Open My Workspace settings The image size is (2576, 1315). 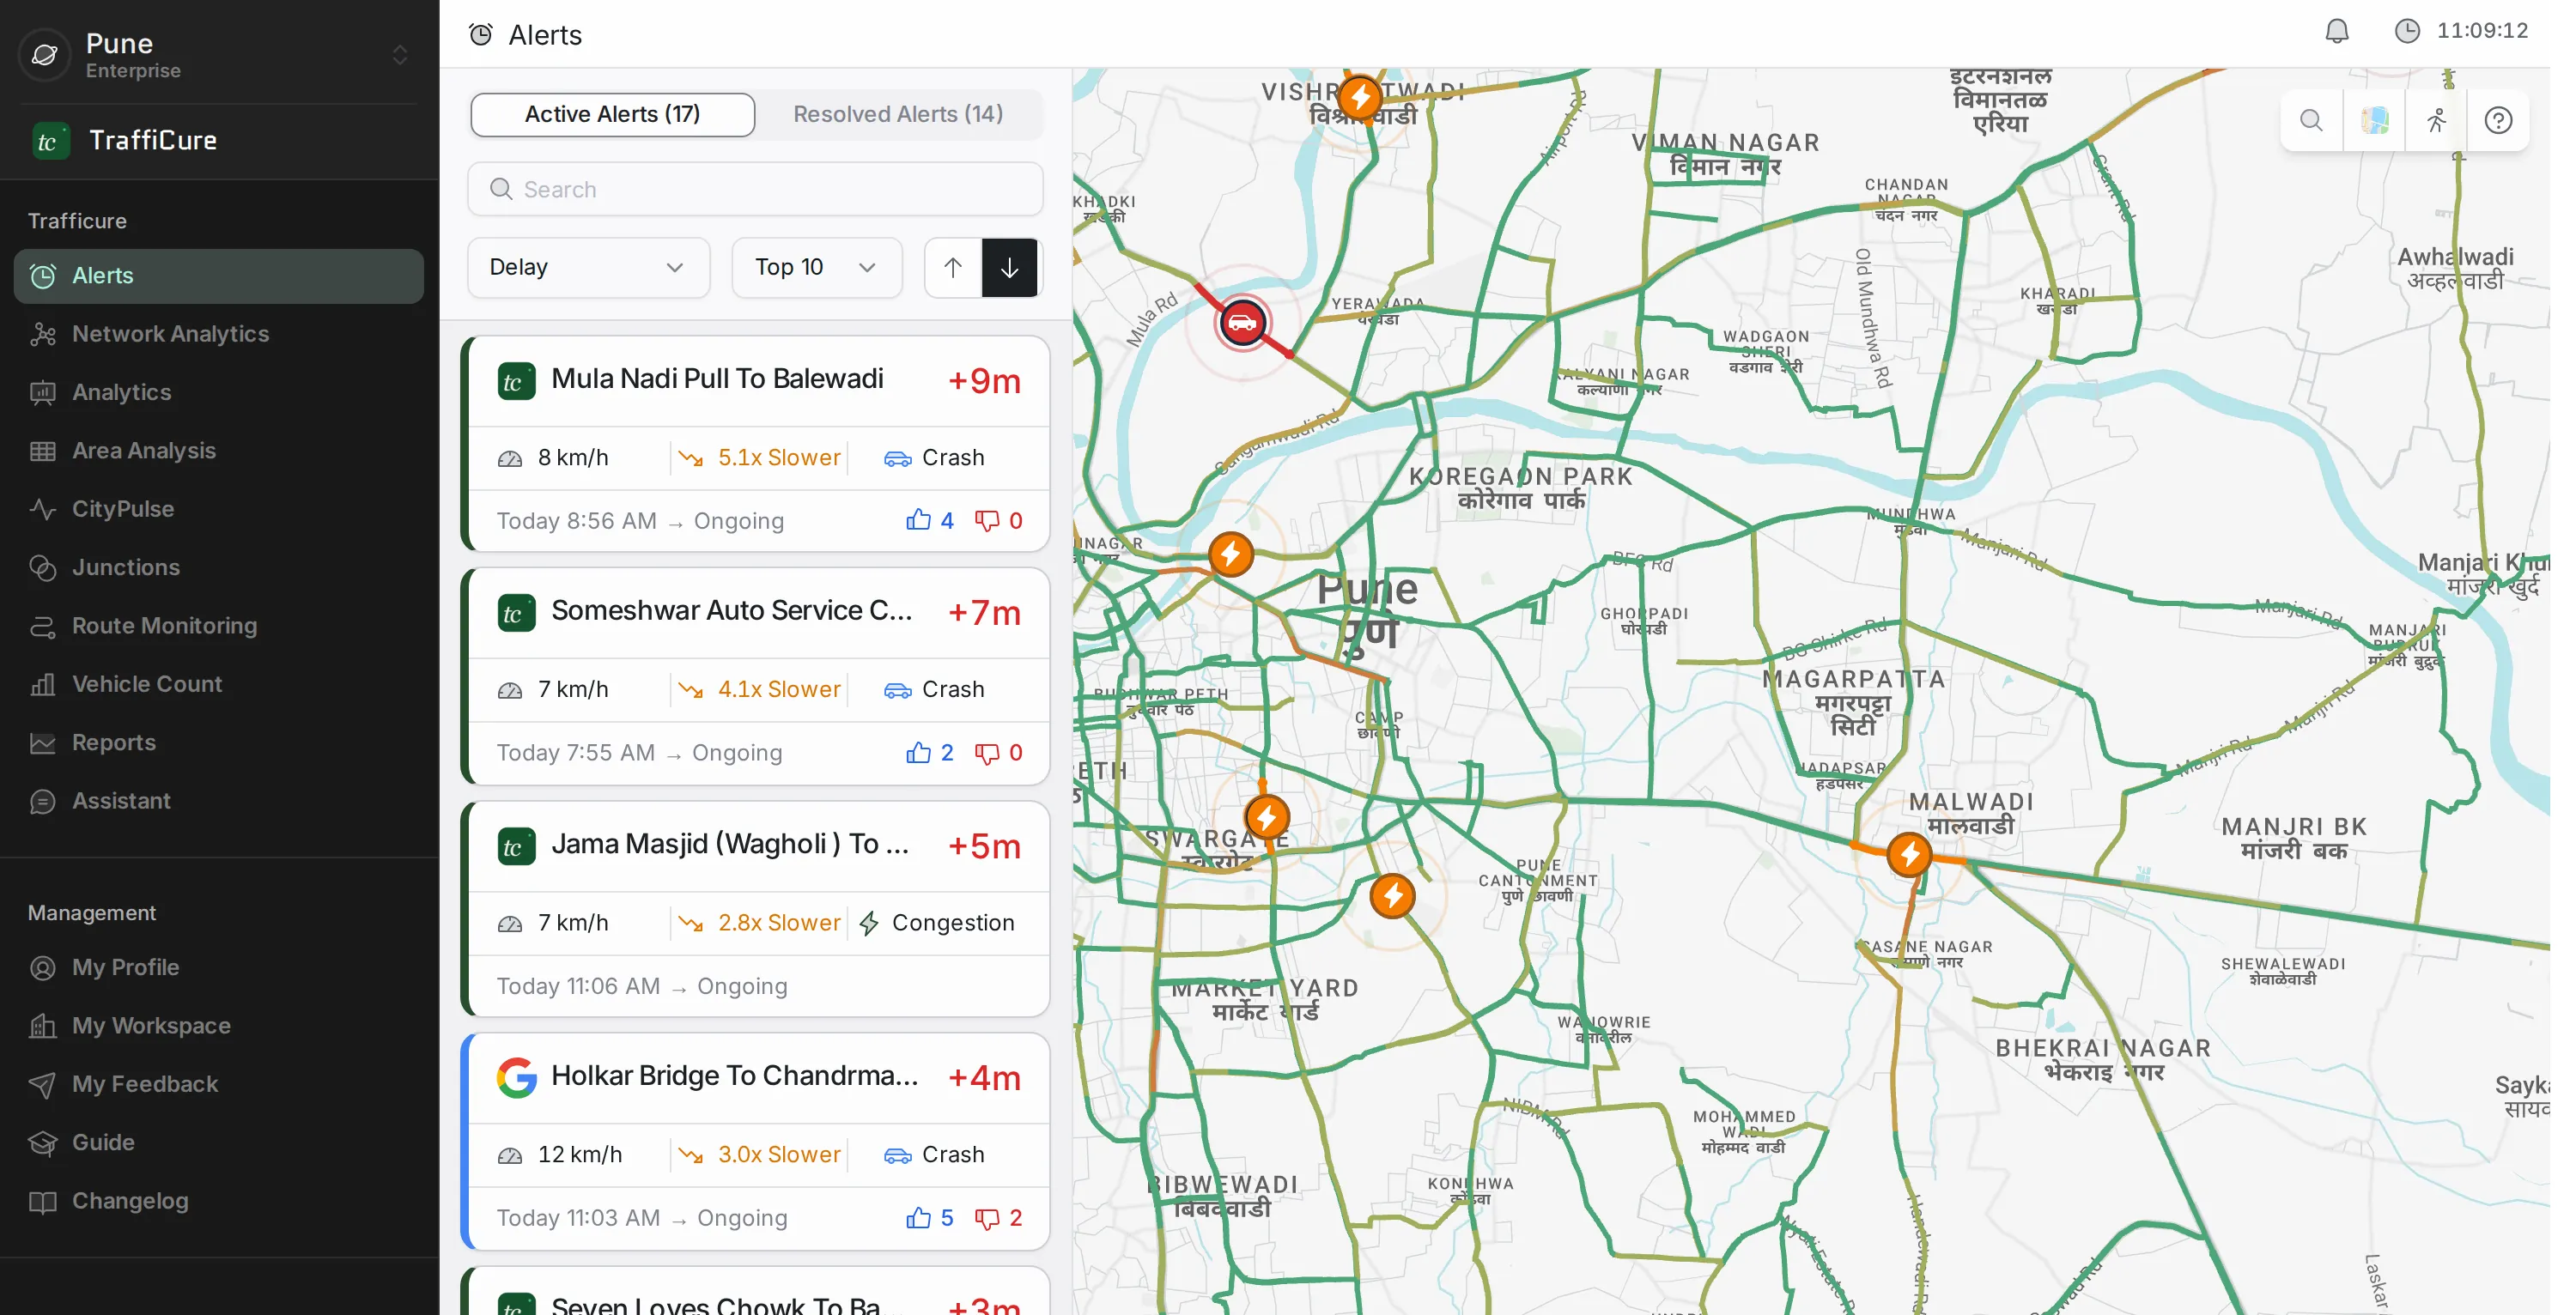[219, 1026]
